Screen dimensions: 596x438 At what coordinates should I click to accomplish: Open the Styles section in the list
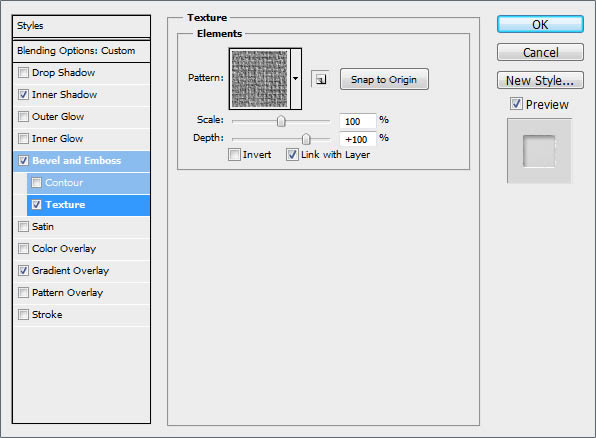81,26
